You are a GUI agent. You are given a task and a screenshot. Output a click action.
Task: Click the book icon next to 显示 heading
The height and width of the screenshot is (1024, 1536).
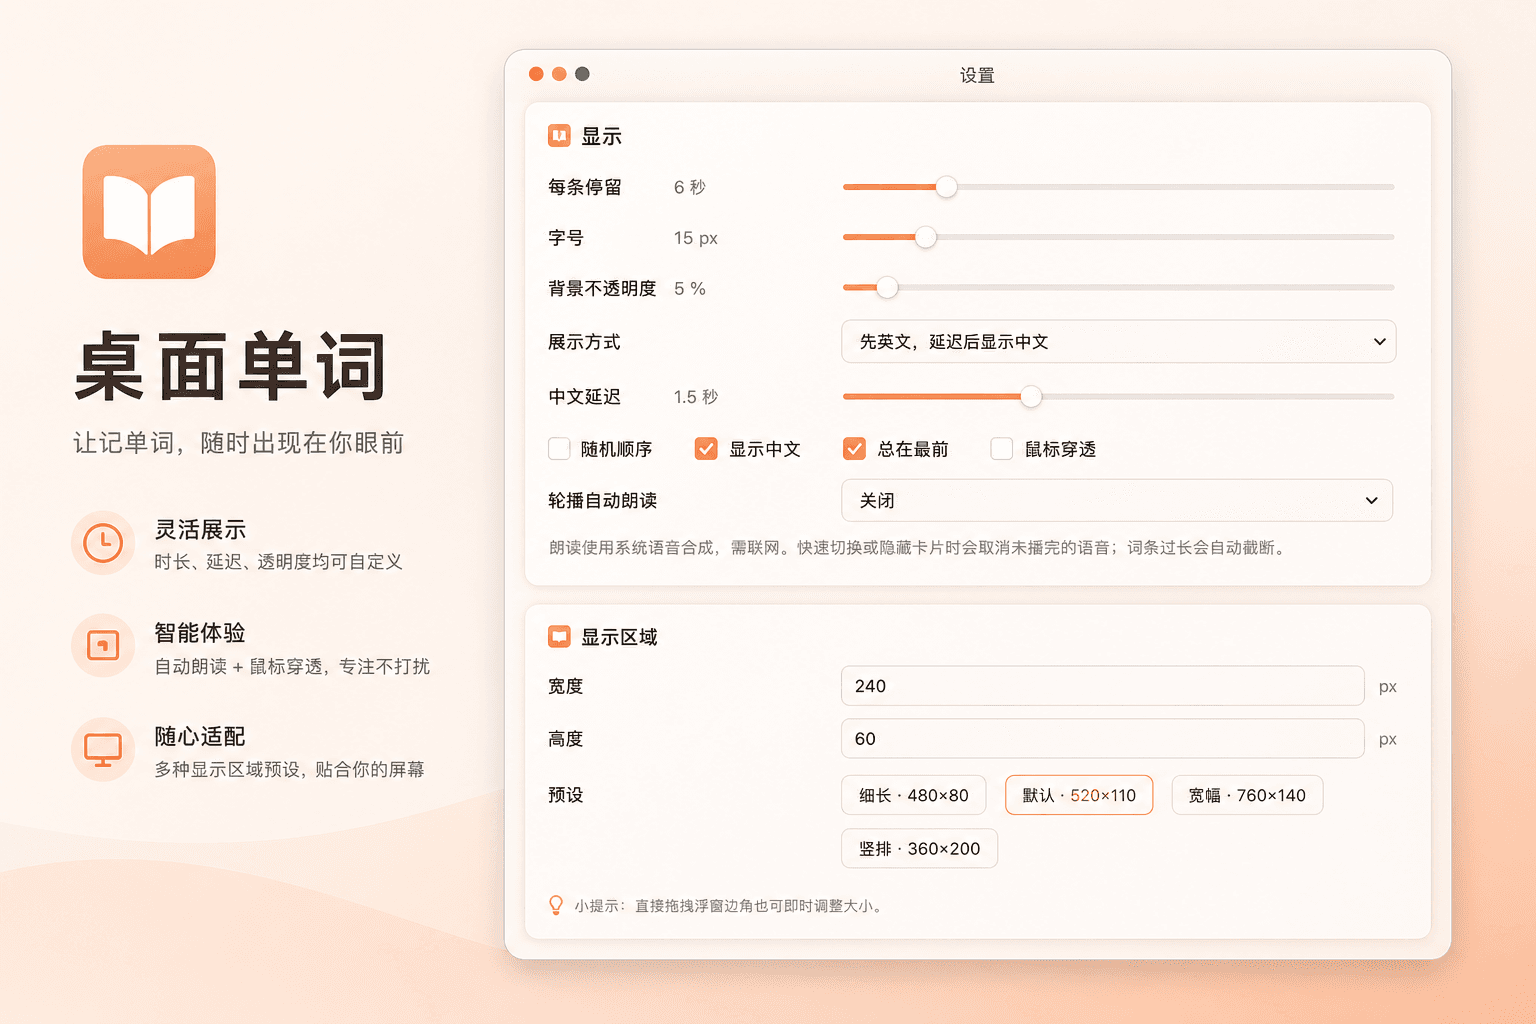(x=559, y=136)
